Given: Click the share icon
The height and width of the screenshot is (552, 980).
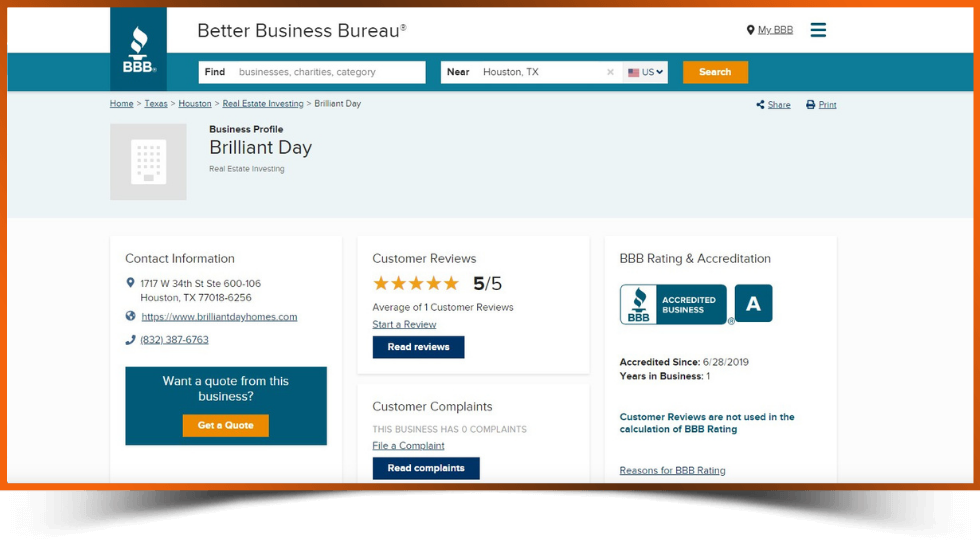Looking at the screenshot, I should click(x=760, y=104).
